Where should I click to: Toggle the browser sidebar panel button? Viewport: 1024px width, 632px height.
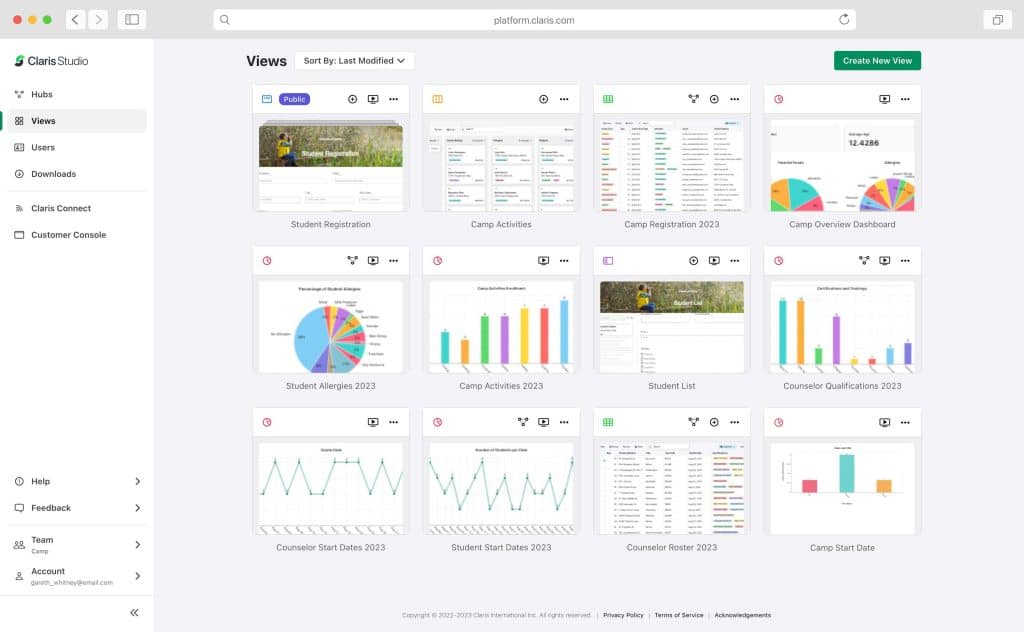pos(131,20)
